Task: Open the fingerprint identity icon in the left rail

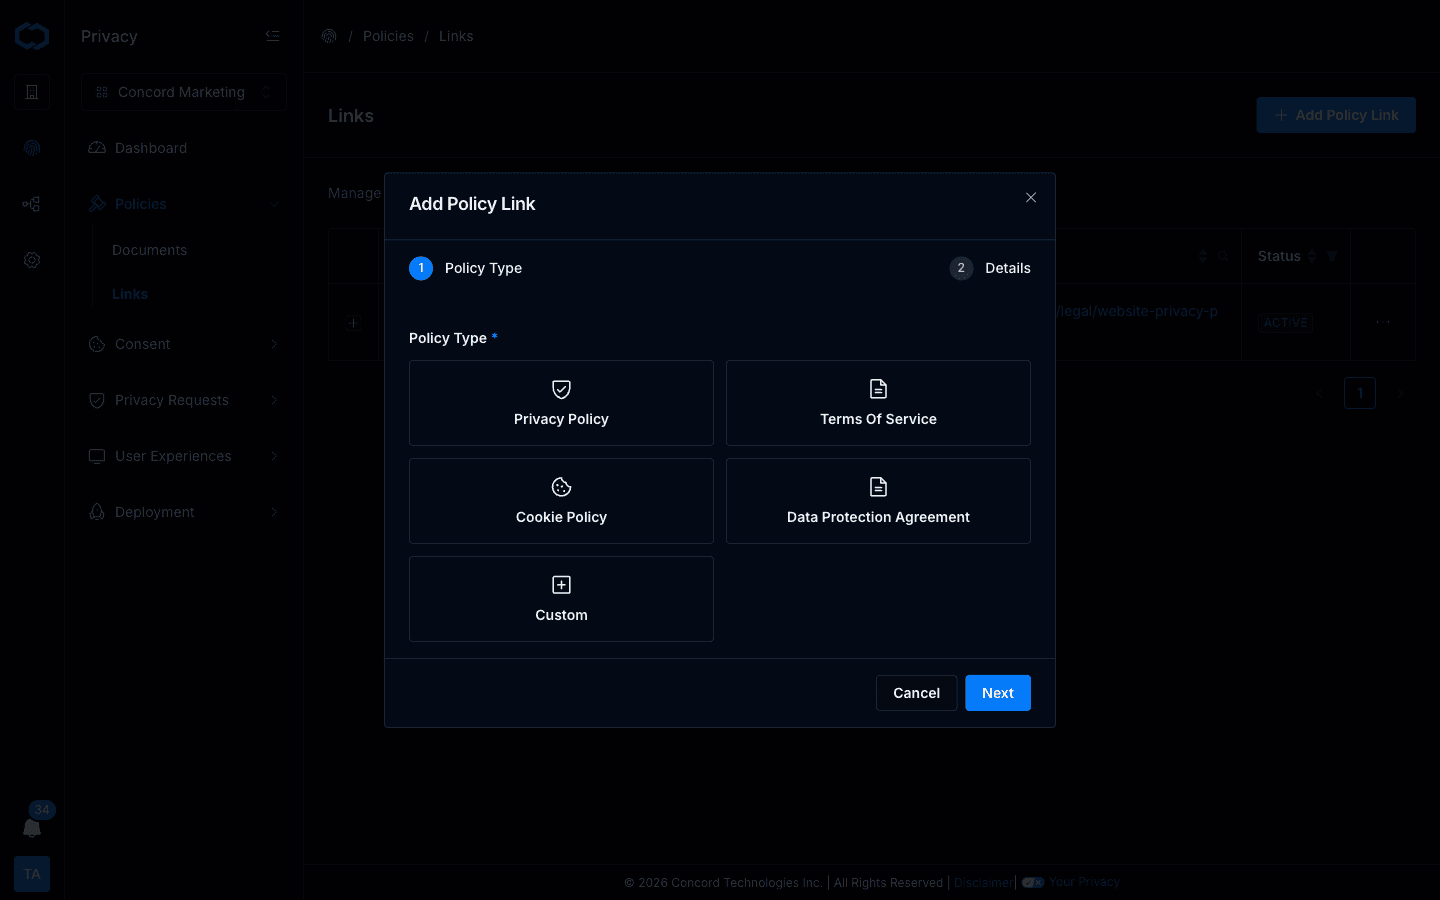Action: point(32,148)
